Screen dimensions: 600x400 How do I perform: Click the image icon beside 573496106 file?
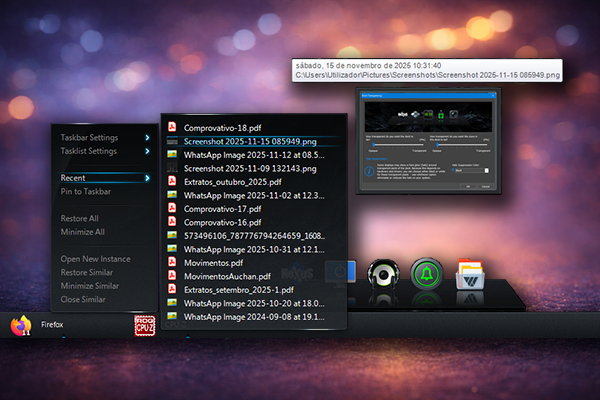(172, 235)
